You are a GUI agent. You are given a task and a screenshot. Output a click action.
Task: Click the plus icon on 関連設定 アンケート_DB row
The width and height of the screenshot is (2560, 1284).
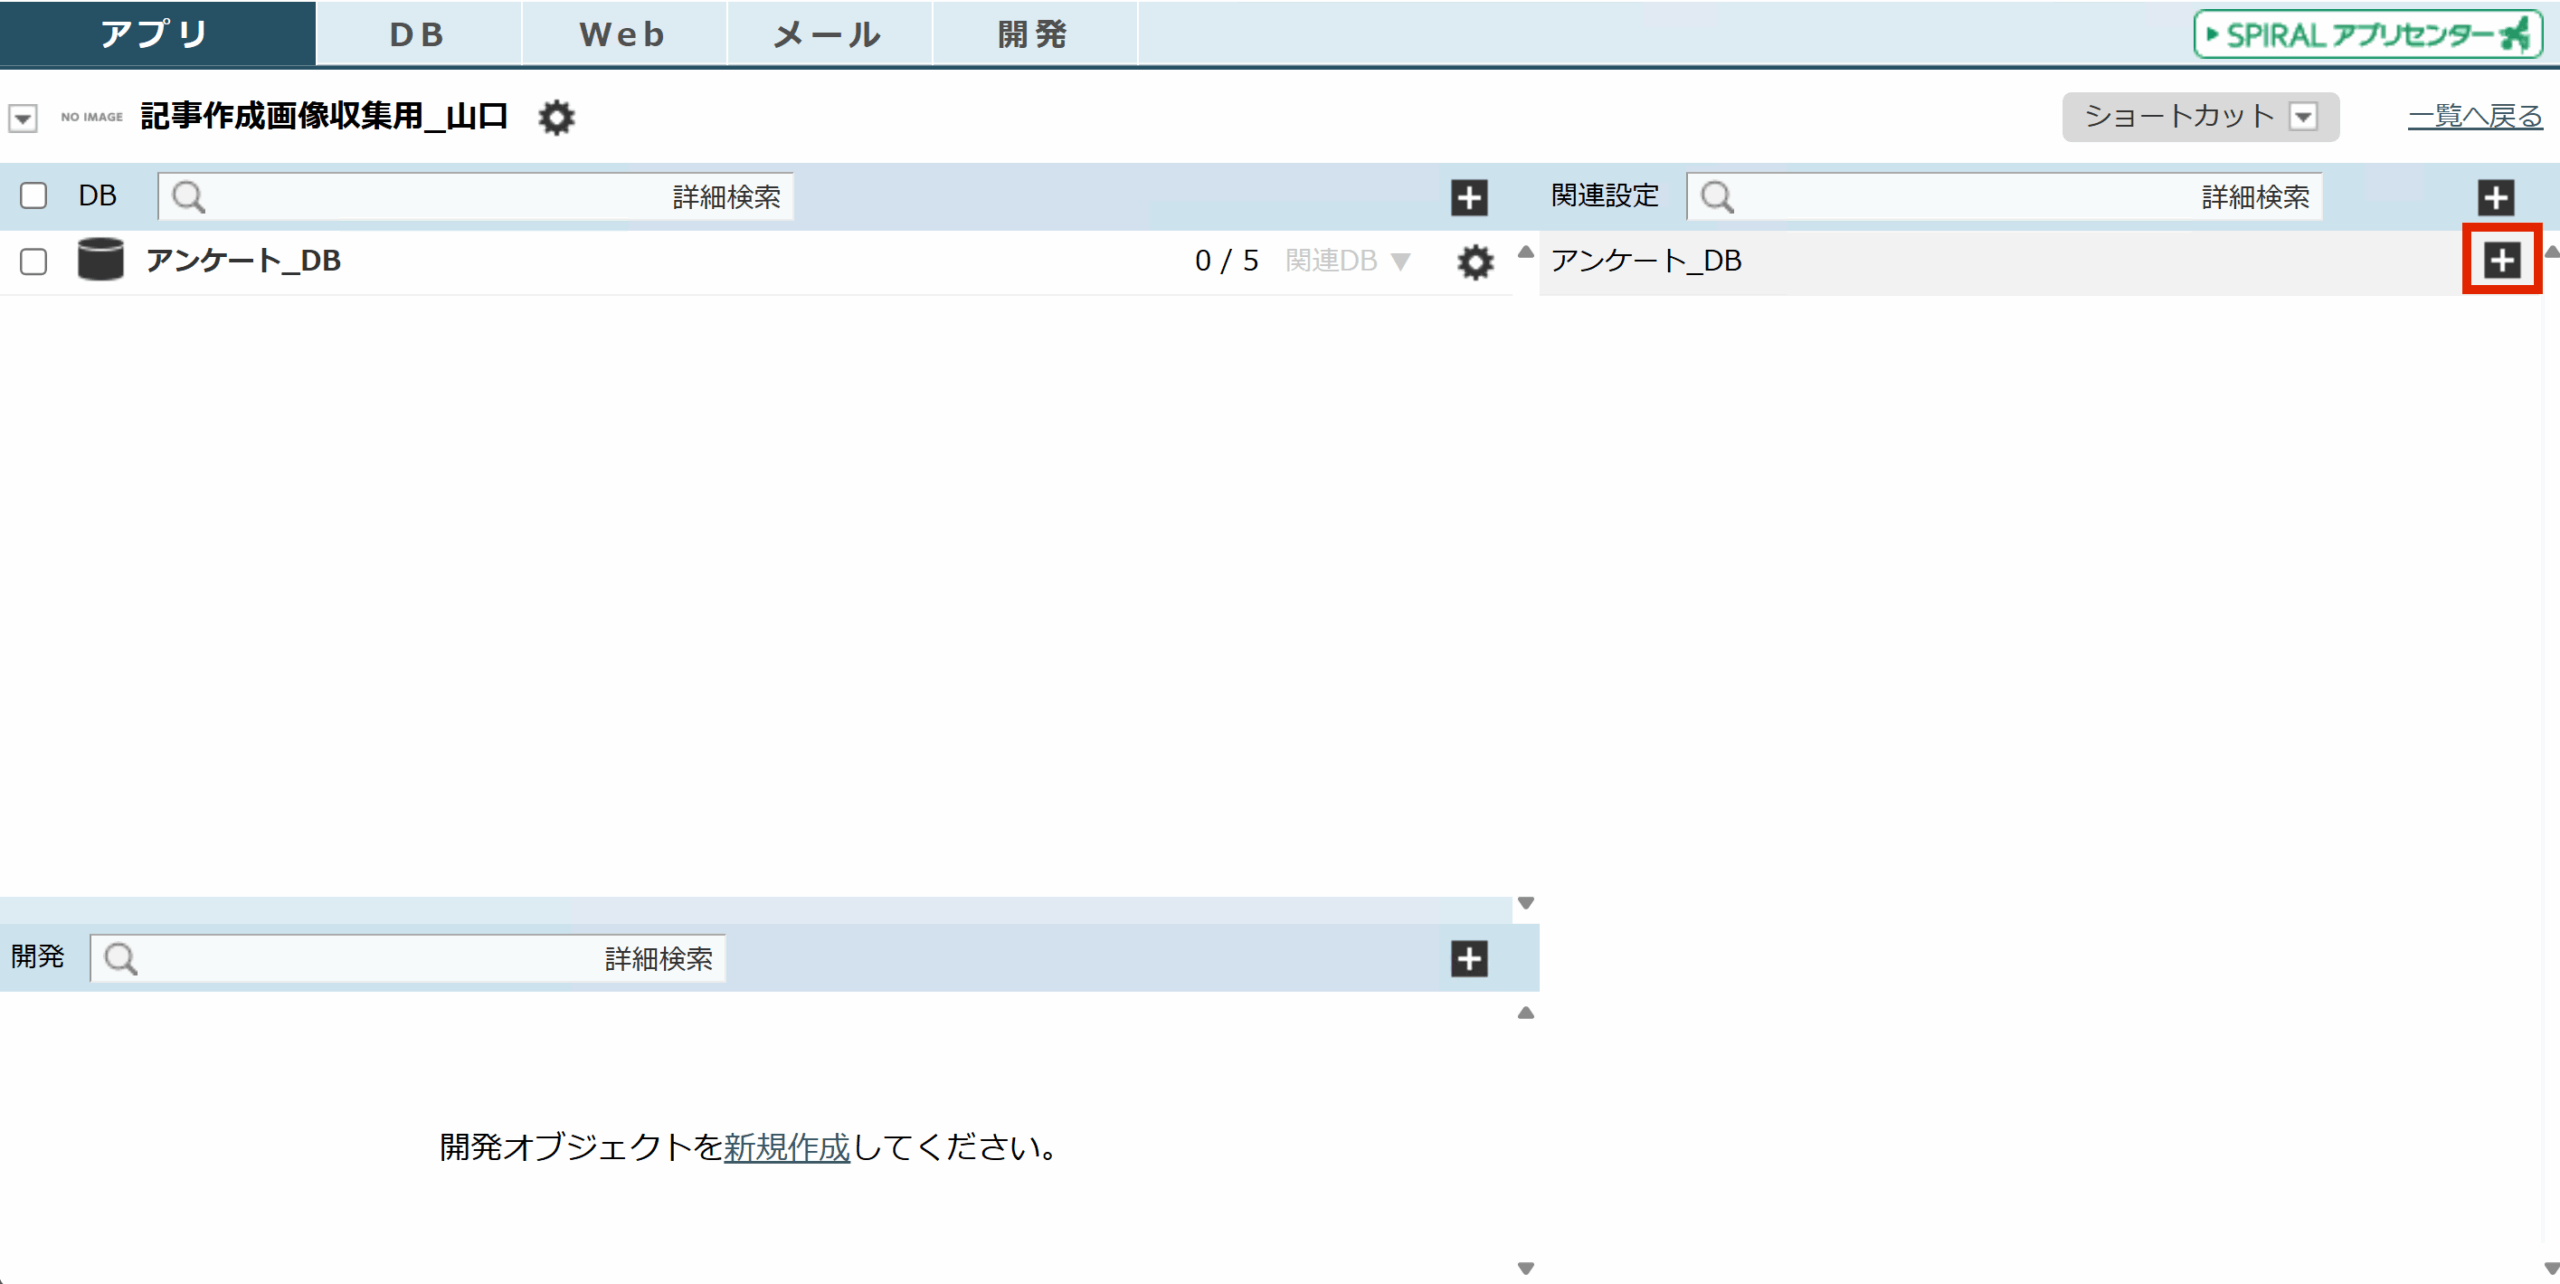[2502, 260]
